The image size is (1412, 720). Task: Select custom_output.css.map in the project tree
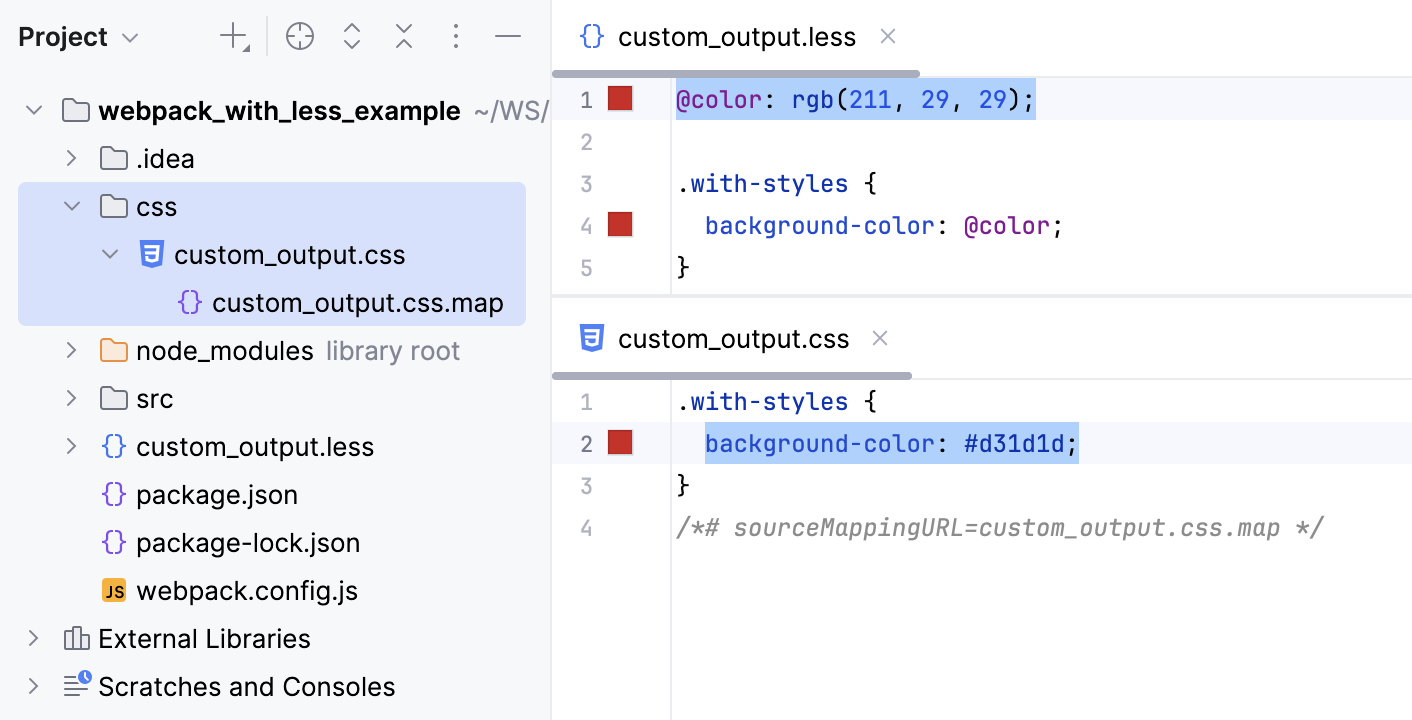pos(358,302)
